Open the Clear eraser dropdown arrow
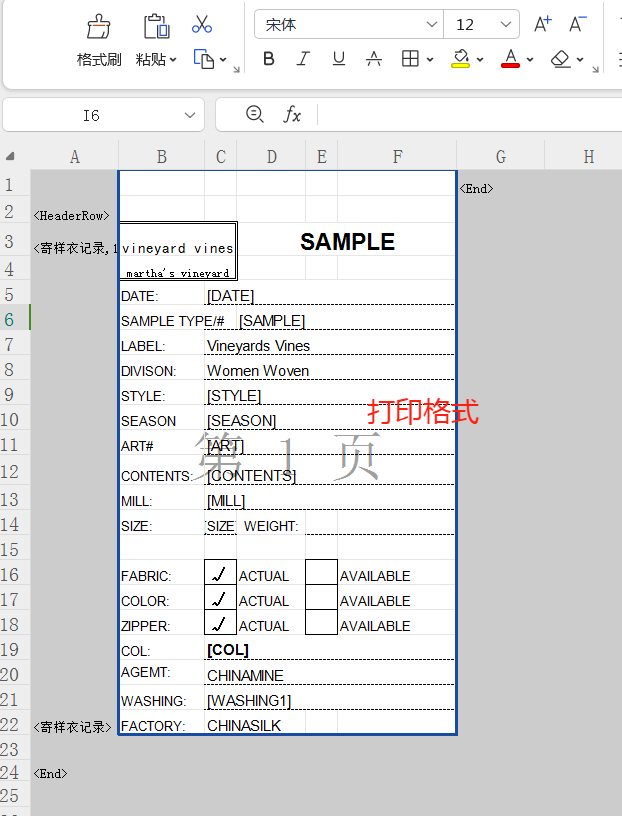Screen dimensions: 622x816 click(580, 60)
